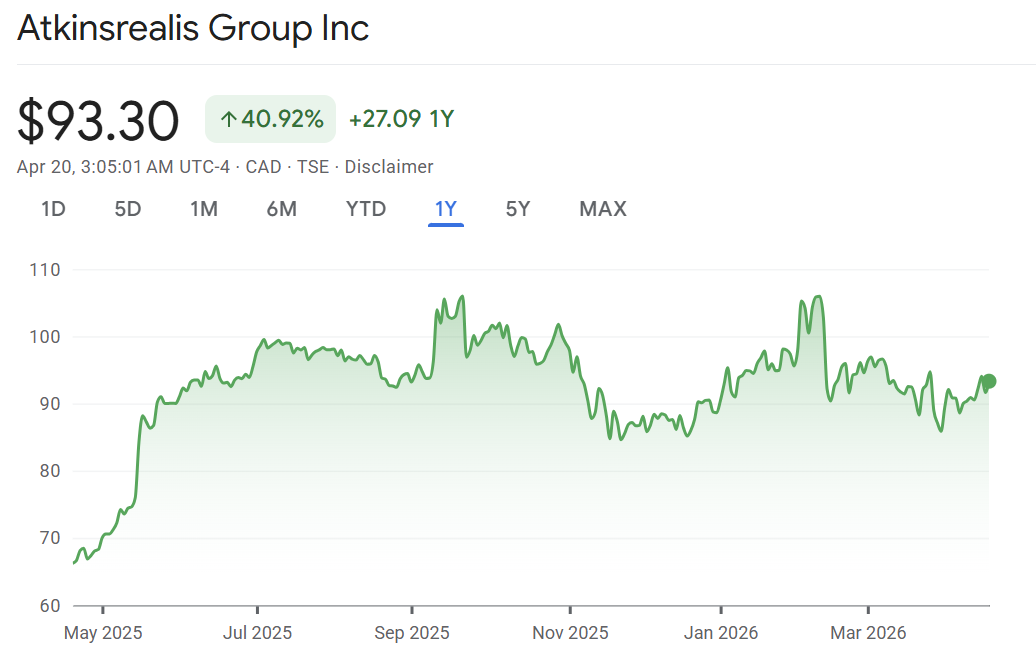The image size is (1036, 654).
Task: Show the 1M chart range
Action: (204, 209)
